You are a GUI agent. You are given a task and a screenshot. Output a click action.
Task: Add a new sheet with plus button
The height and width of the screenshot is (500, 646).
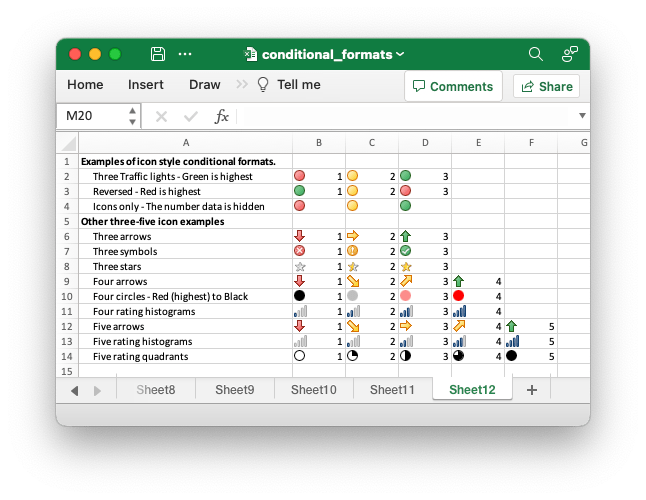coord(532,390)
